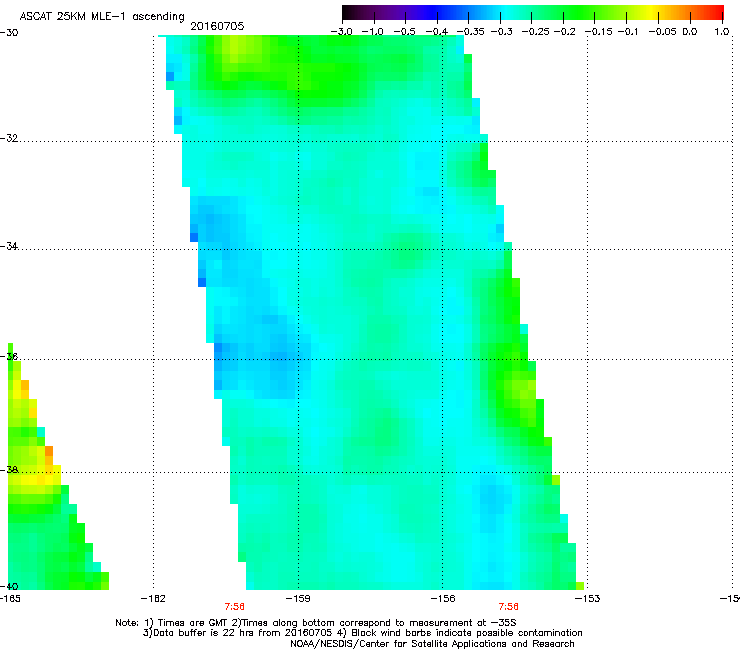Screen dimensions: 740x650
Task: Click the colorbar label -0.1
Action: [628, 32]
